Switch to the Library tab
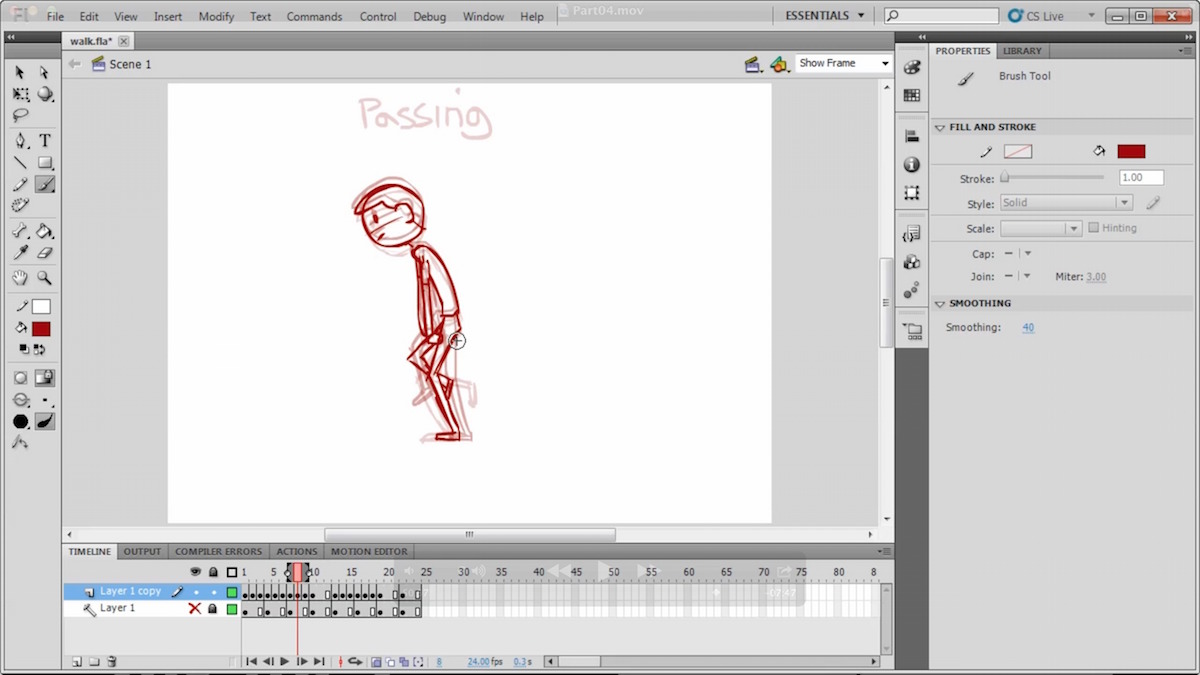The width and height of the screenshot is (1200, 675). [x=1022, y=51]
